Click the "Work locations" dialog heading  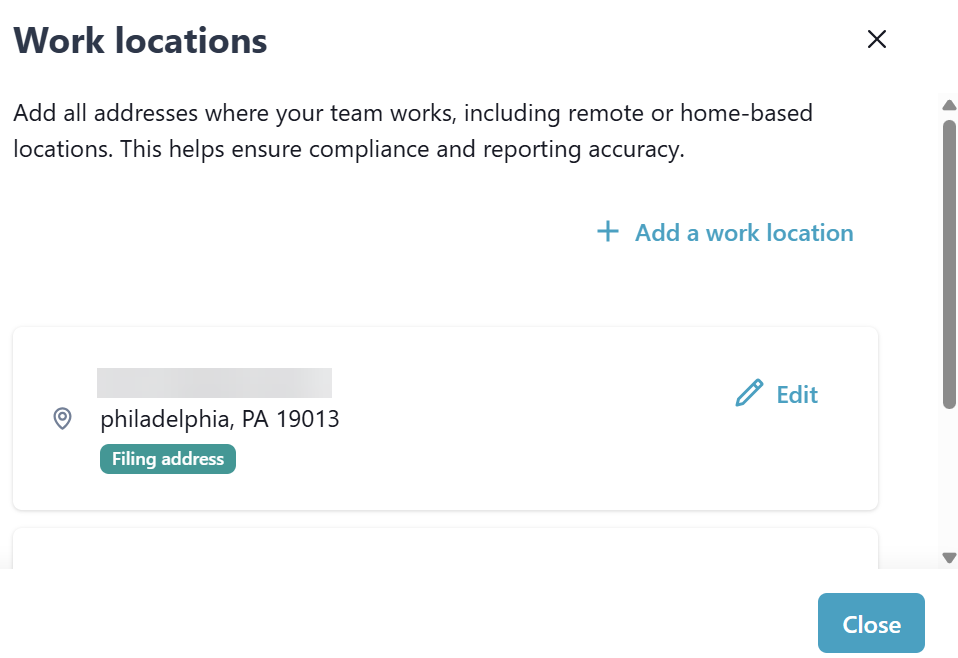pos(140,41)
